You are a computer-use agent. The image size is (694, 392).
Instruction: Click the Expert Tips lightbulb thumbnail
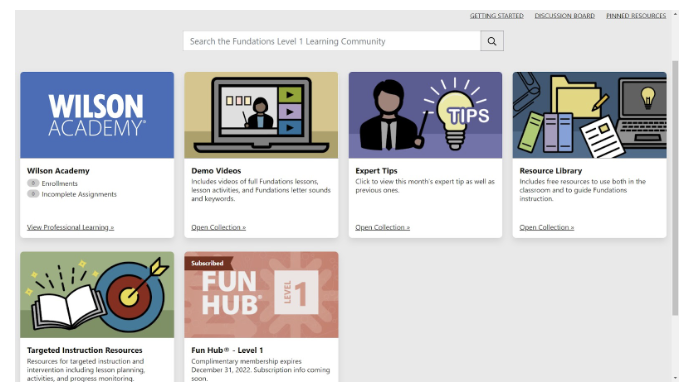(425, 115)
